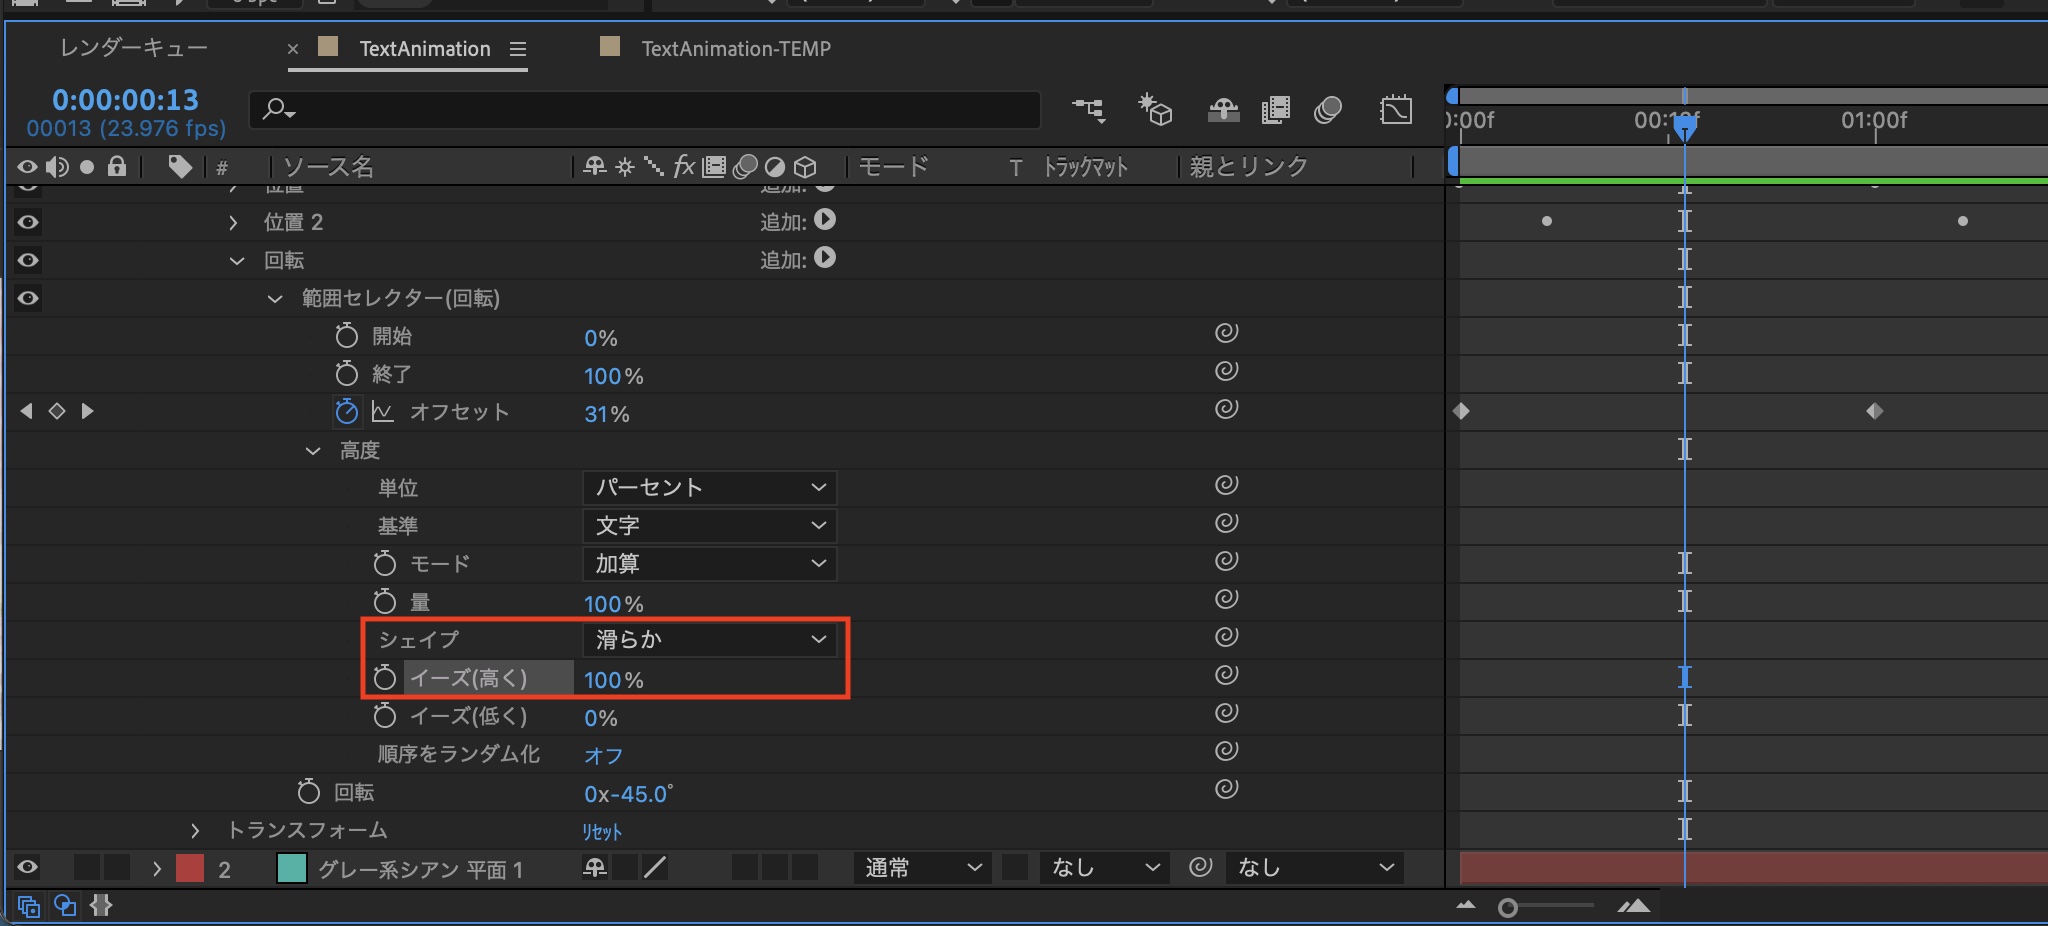Screen dimensions: 2048x926
Task: Toggle 順序をランダム化 オフ value
Action: pyautogui.click(x=603, y=756)
